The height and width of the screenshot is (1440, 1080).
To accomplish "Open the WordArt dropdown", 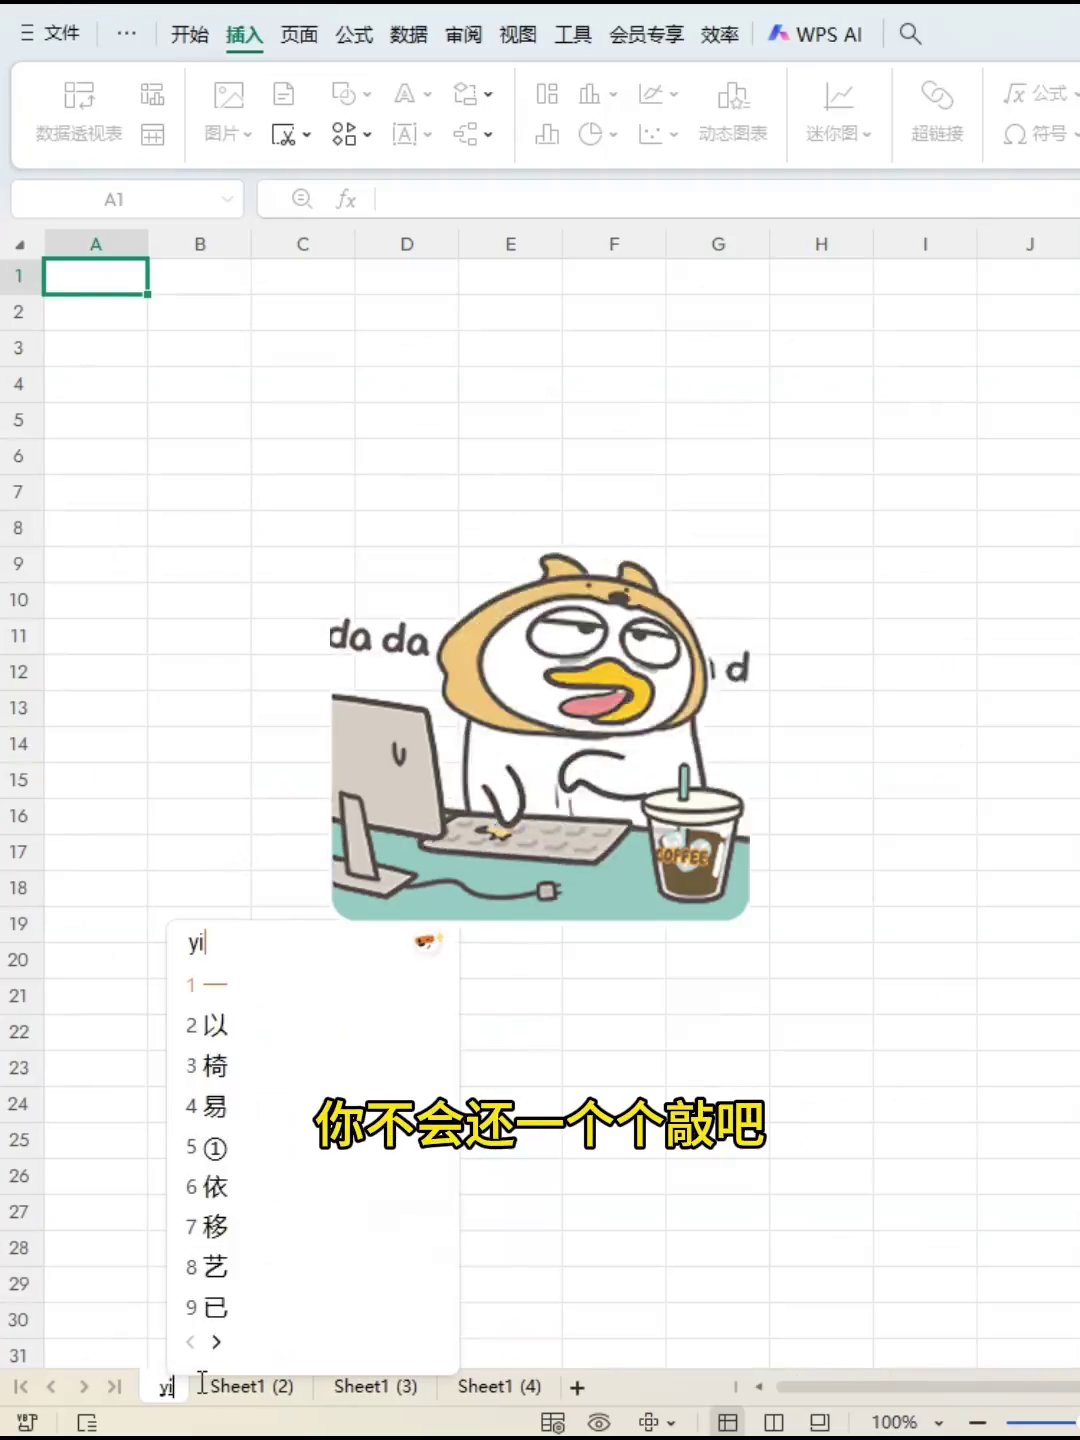I will pyautogui.click(x=412, y=95).
